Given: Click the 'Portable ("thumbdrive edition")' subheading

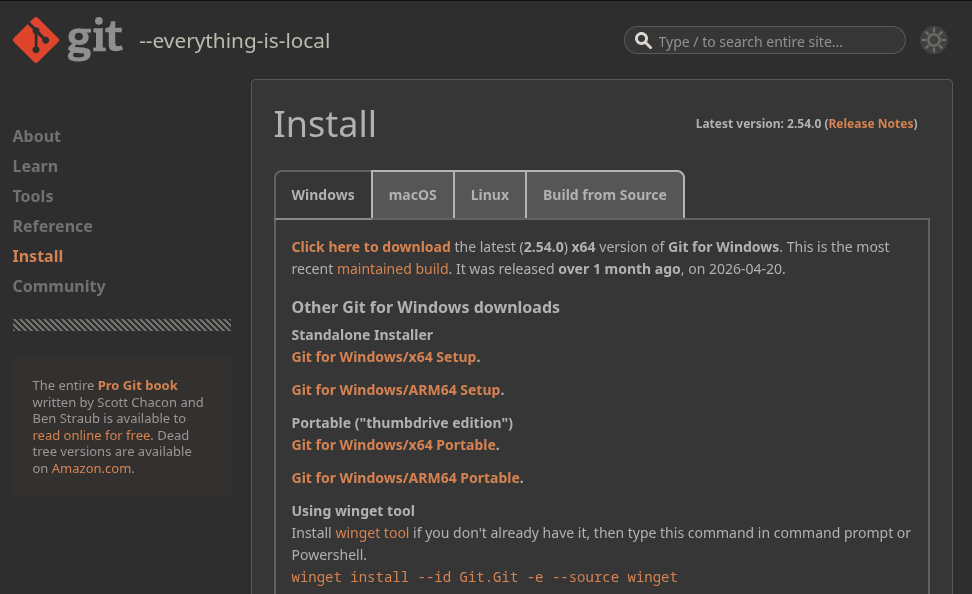Looking at the screenshot, I should pyautogui.click(x=402, y=423).
